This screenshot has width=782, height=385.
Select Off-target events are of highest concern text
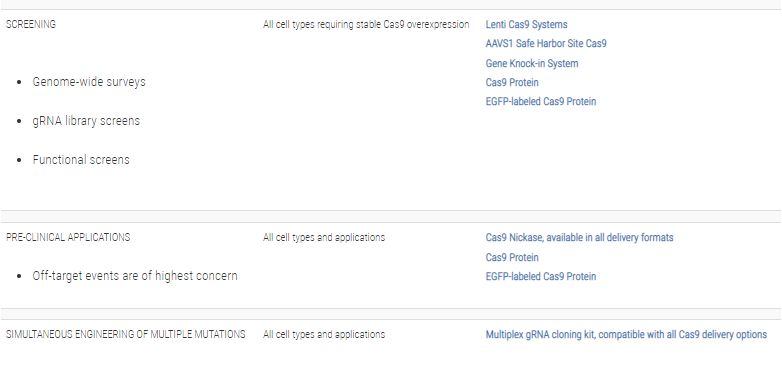pyautogui.click(x=135, y=276)
